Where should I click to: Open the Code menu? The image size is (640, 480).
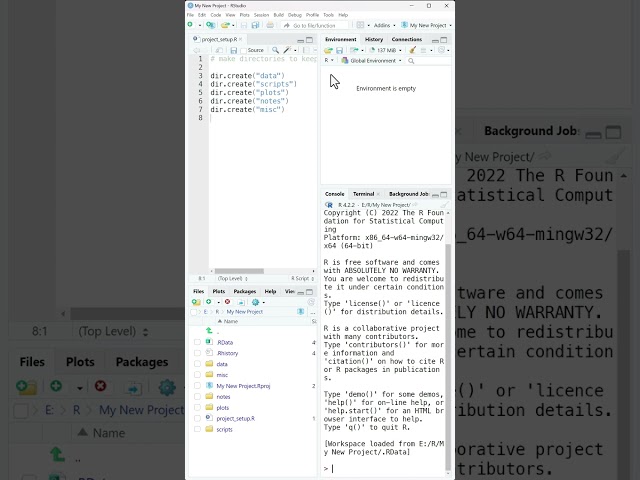coord(216,15)
